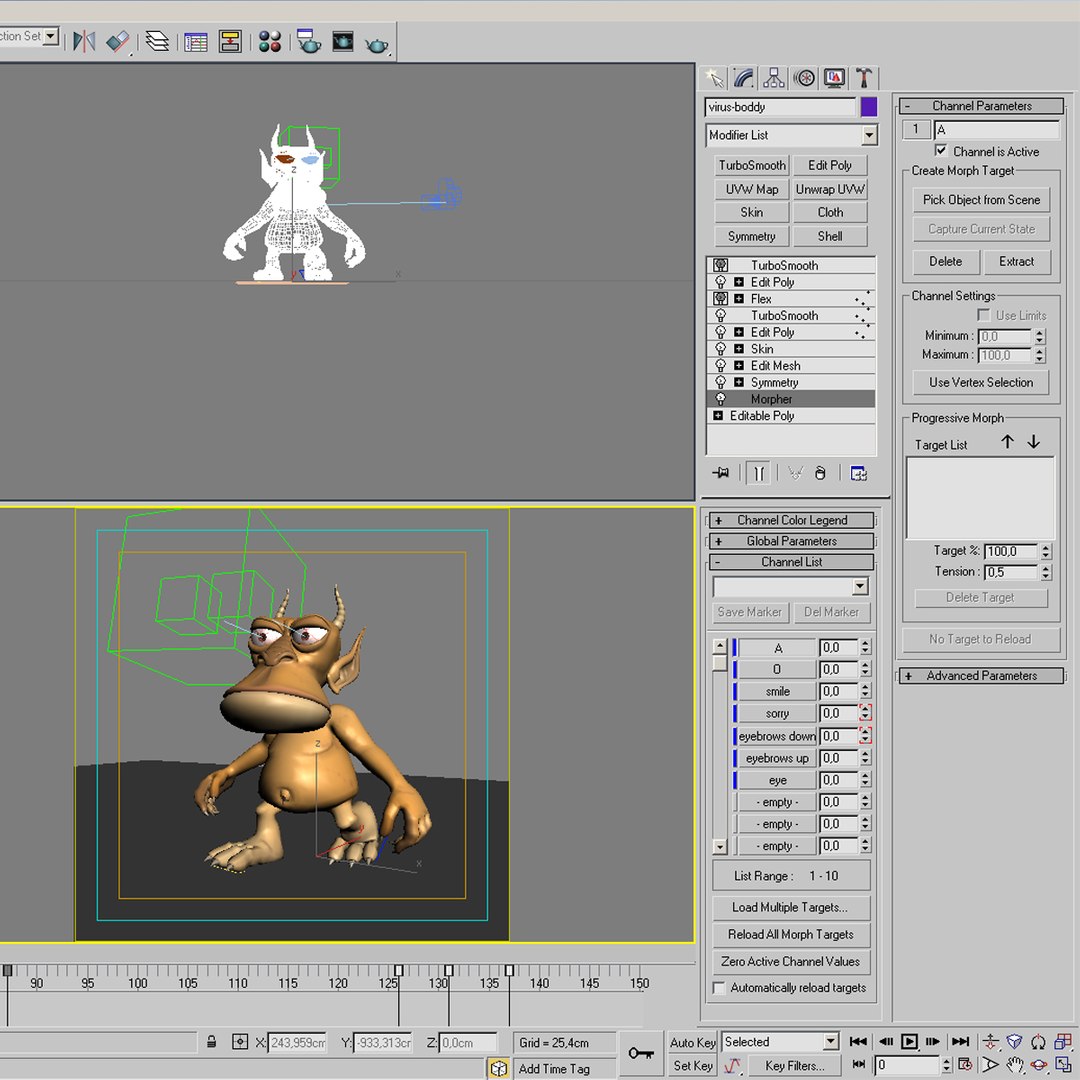Toggle Auto Key animation mode

(x=693, y=1042)
